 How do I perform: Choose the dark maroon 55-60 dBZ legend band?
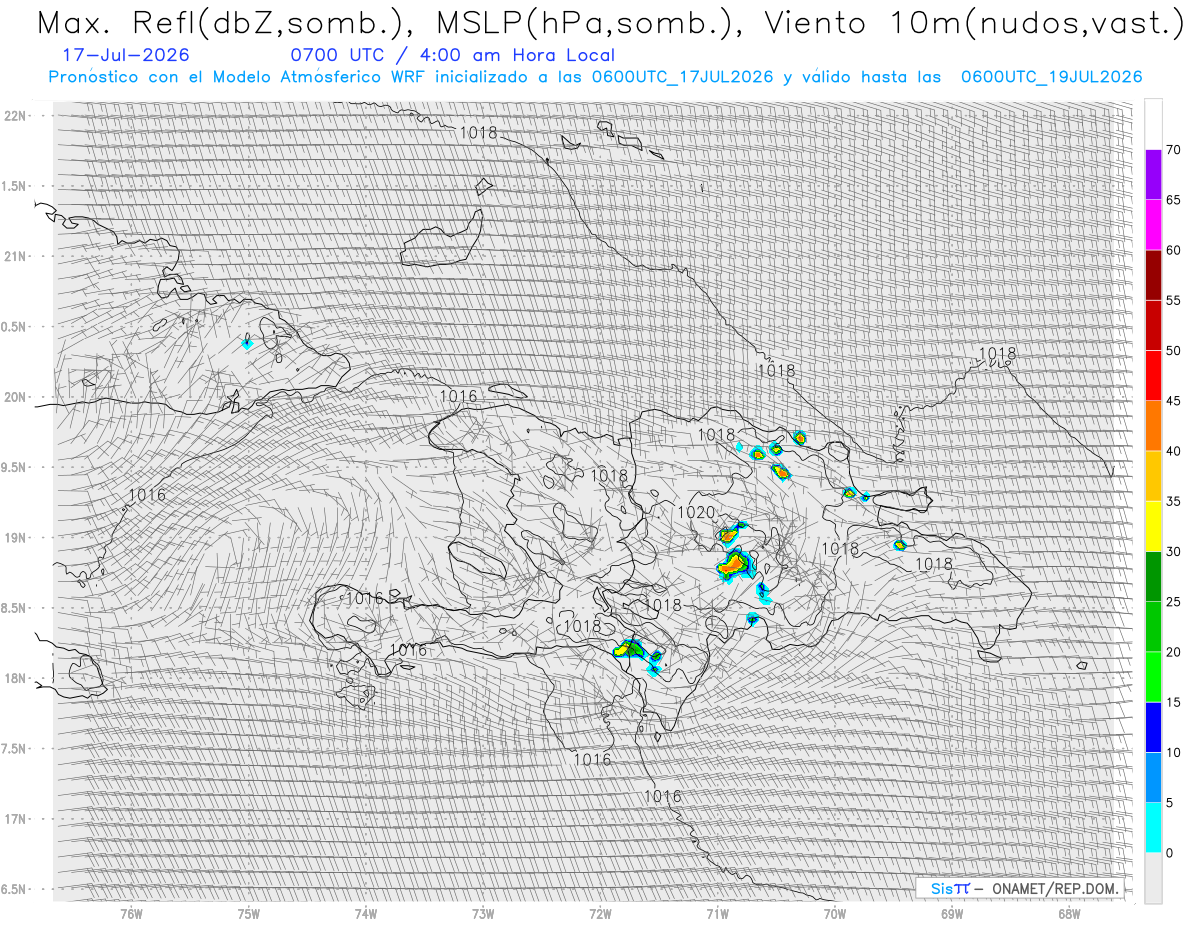pos(1153,276)
